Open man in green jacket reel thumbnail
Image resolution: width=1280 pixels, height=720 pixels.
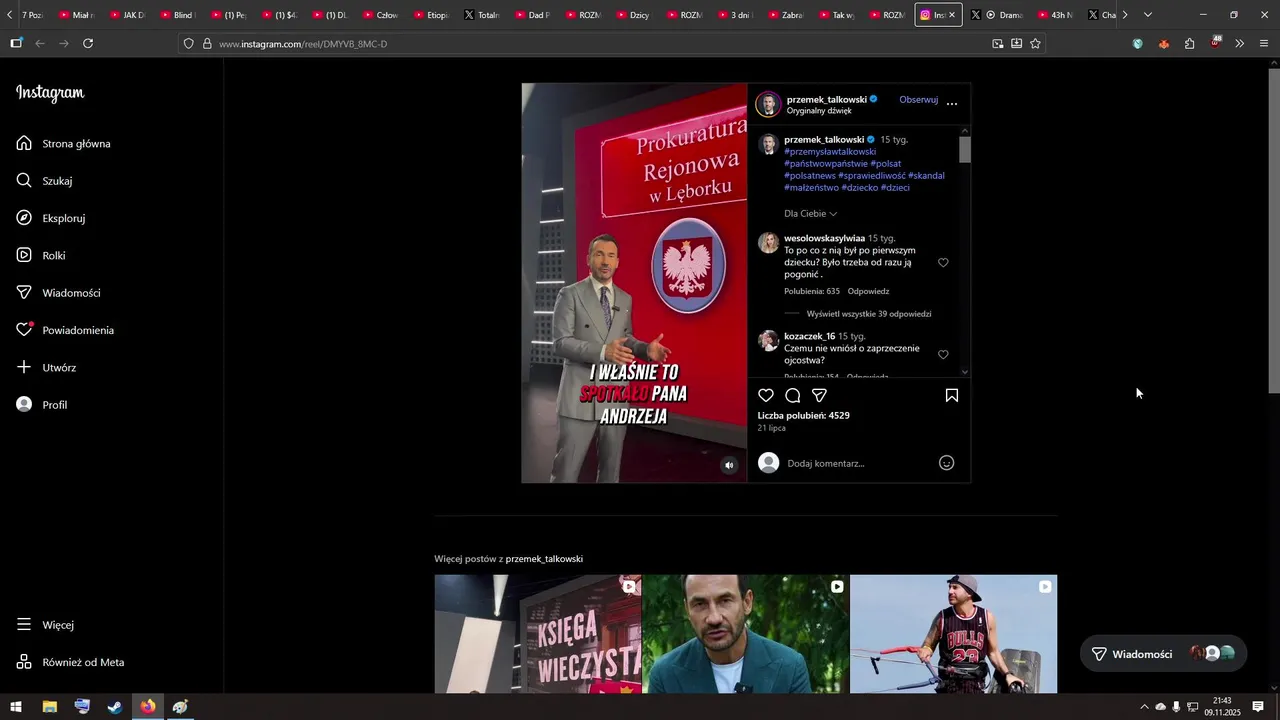point(745,634)
